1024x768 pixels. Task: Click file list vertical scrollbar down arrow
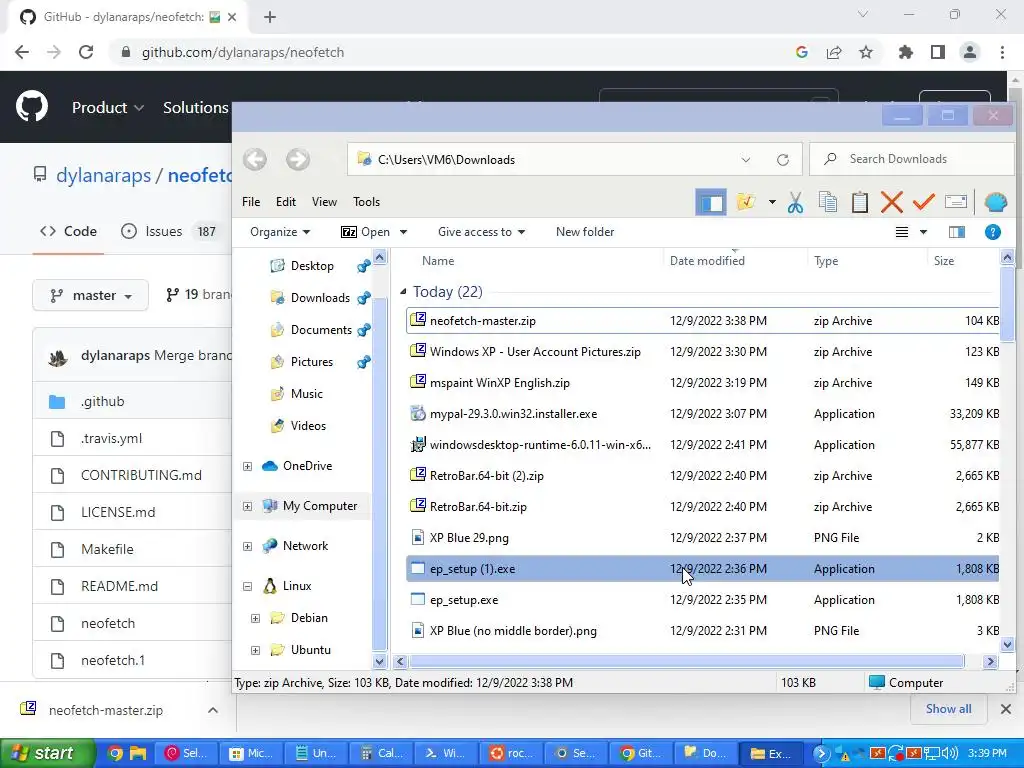1007,645
